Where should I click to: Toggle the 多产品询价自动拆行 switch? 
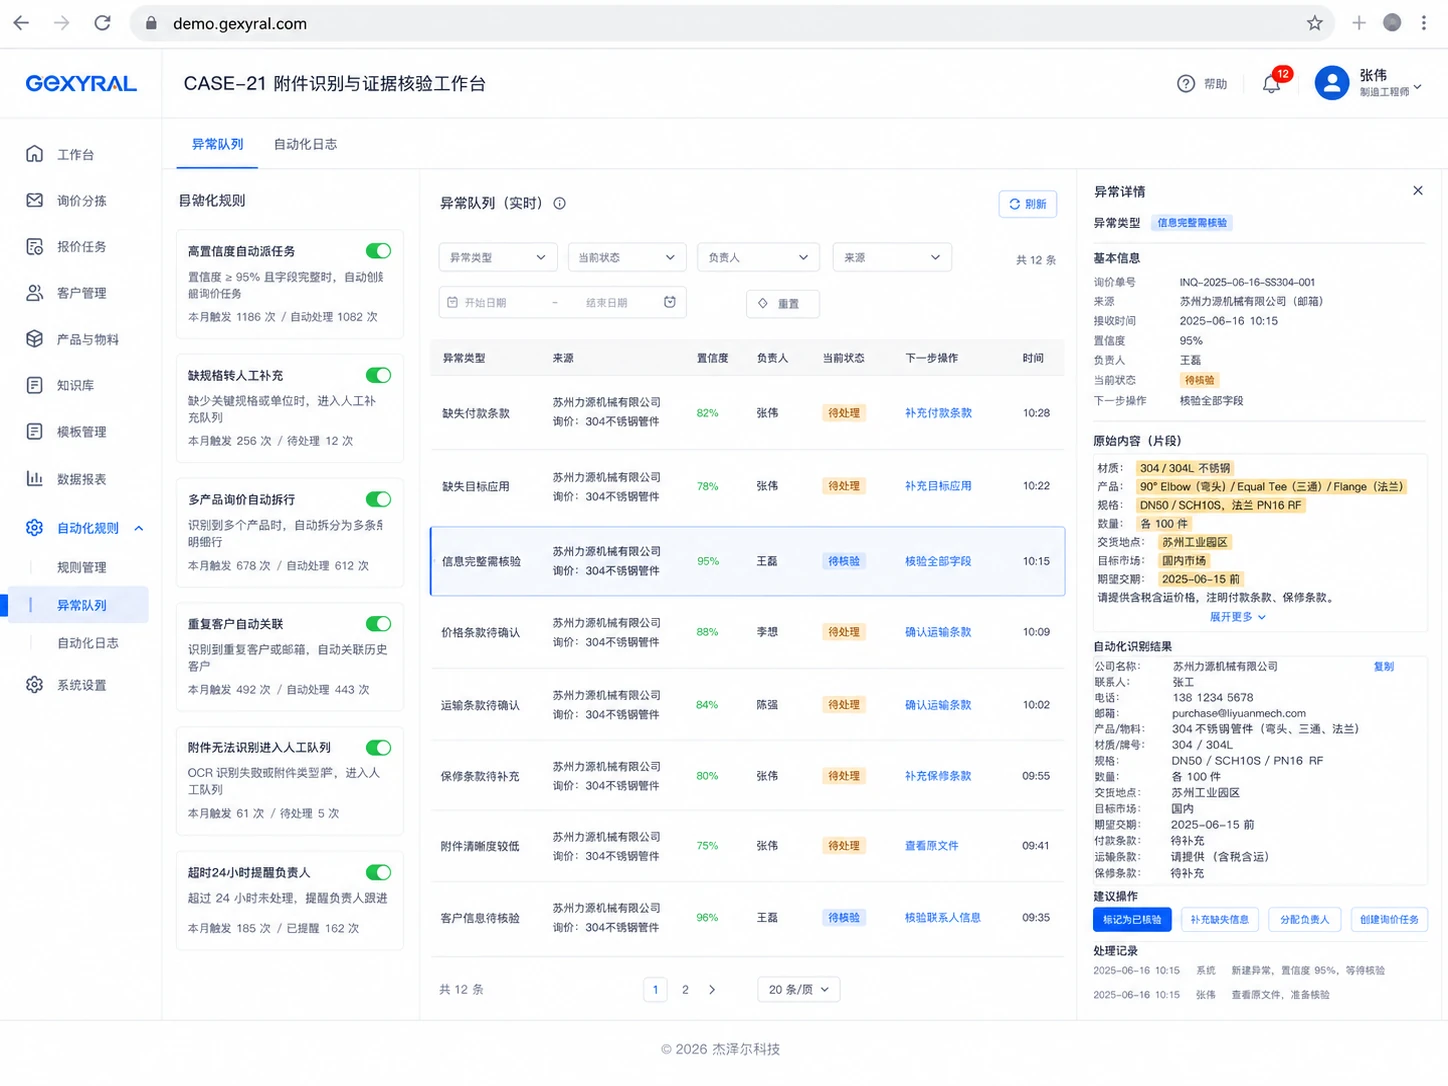click(x=378, y=499)
